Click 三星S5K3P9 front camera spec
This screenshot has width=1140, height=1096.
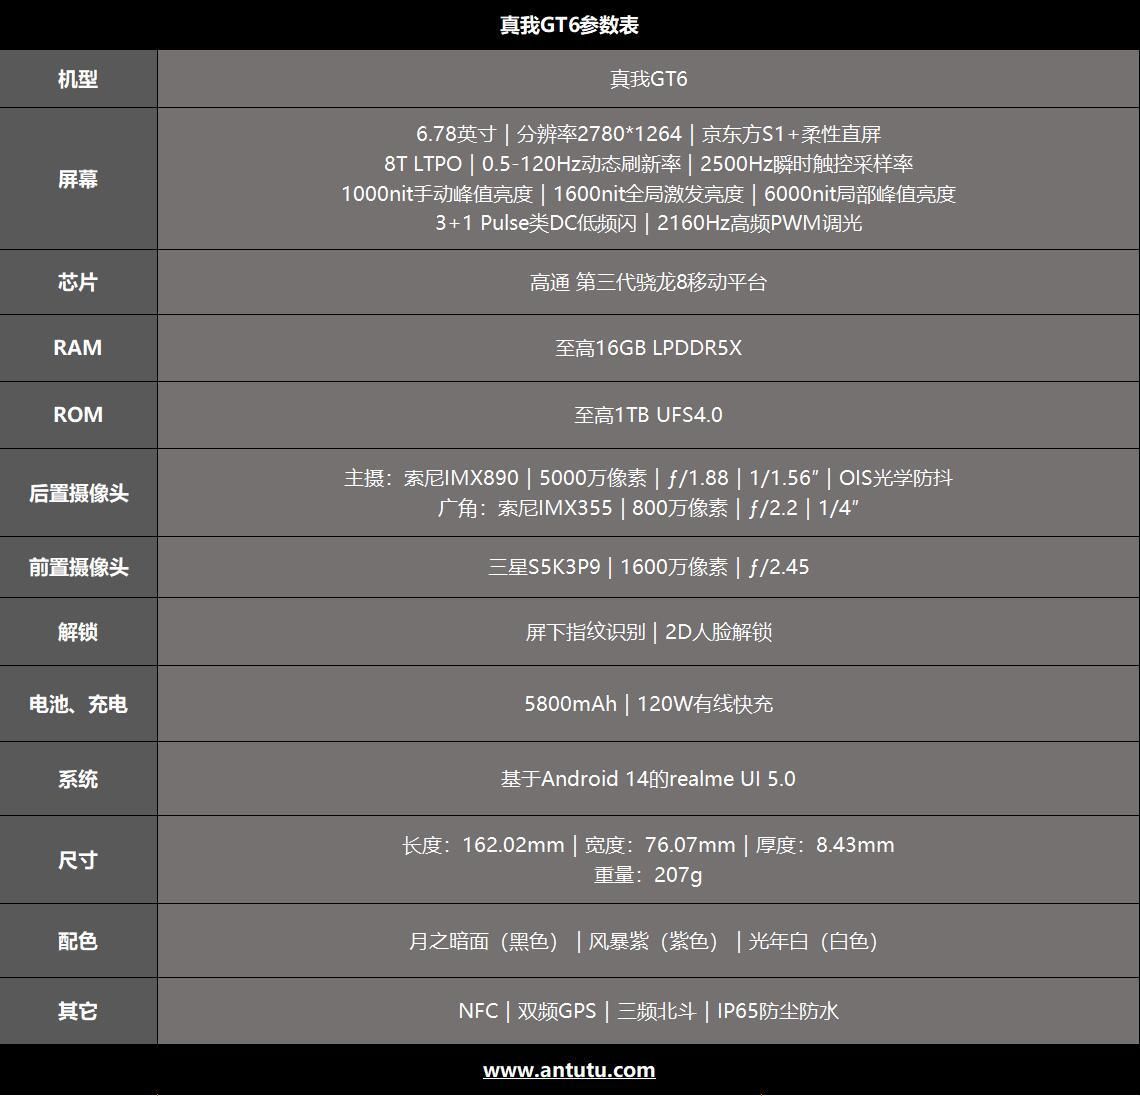[649, 567]
